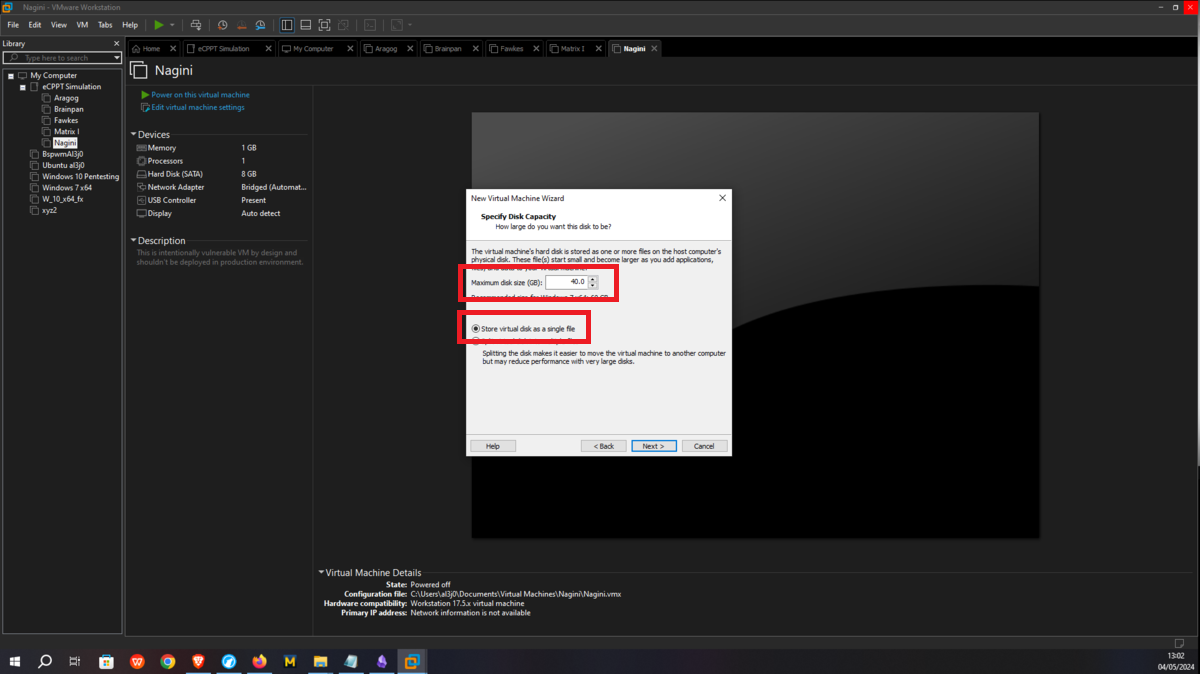
Task: Click Edit virtual machine settings link
Action: [x=198, y=107]
